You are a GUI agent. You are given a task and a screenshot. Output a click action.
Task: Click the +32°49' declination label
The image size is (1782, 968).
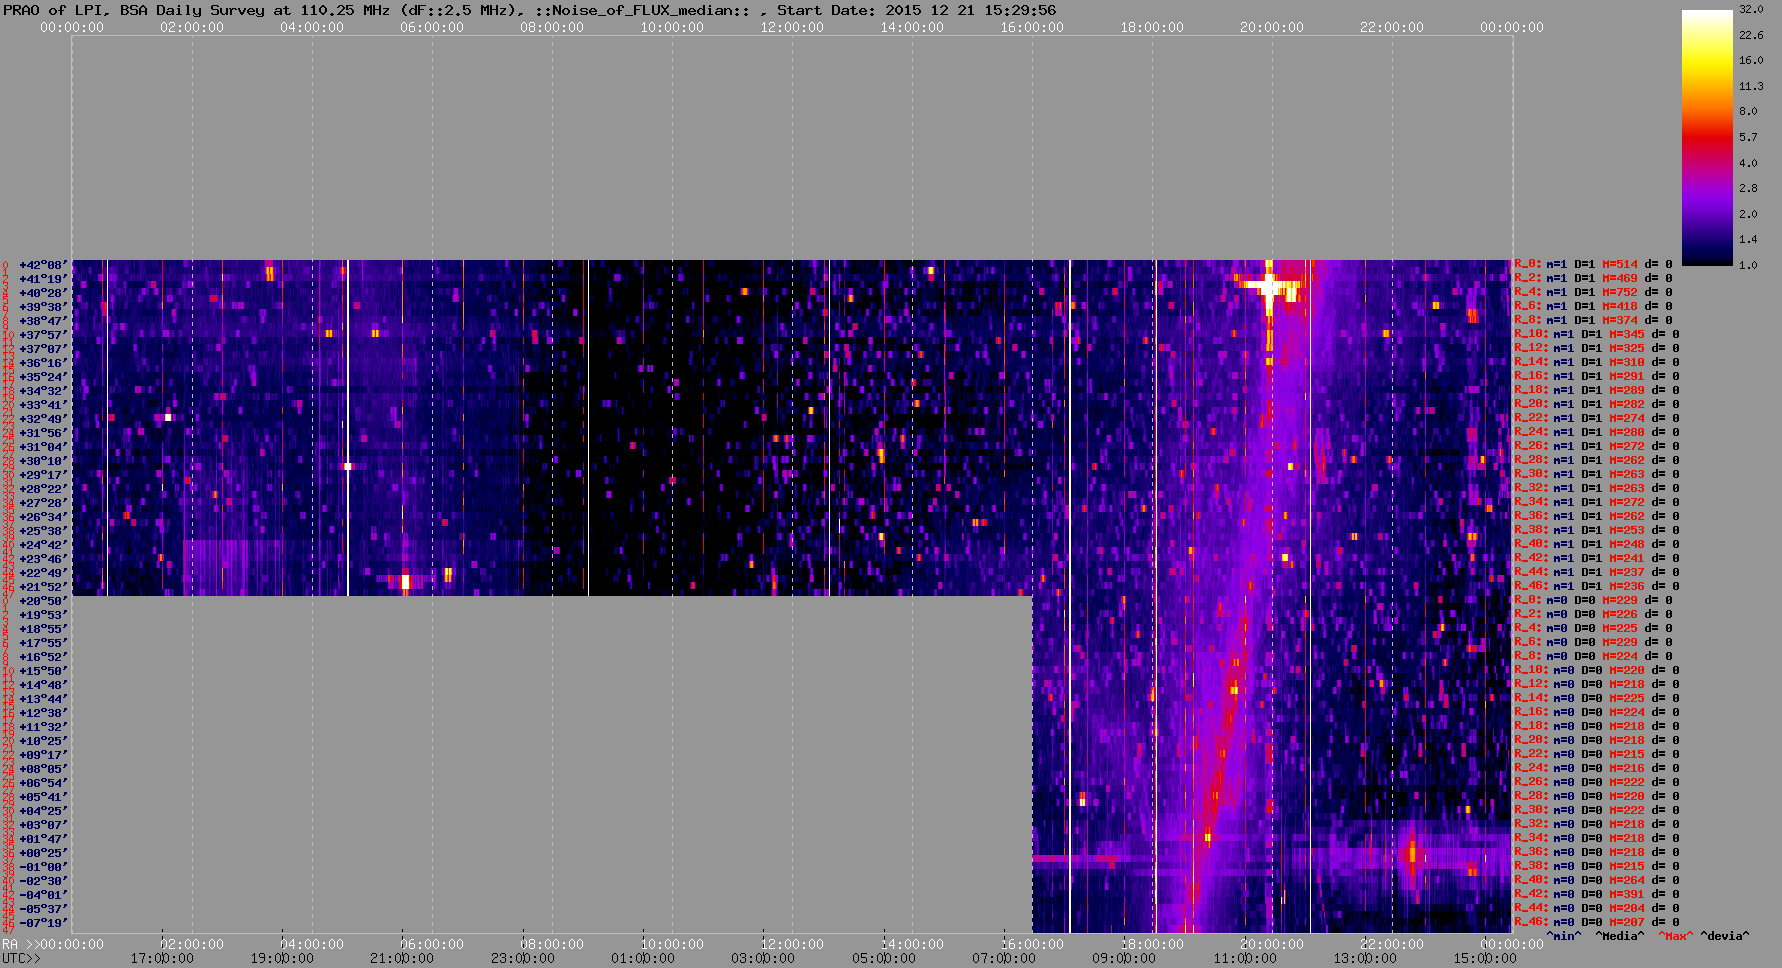tap(43, 419)
